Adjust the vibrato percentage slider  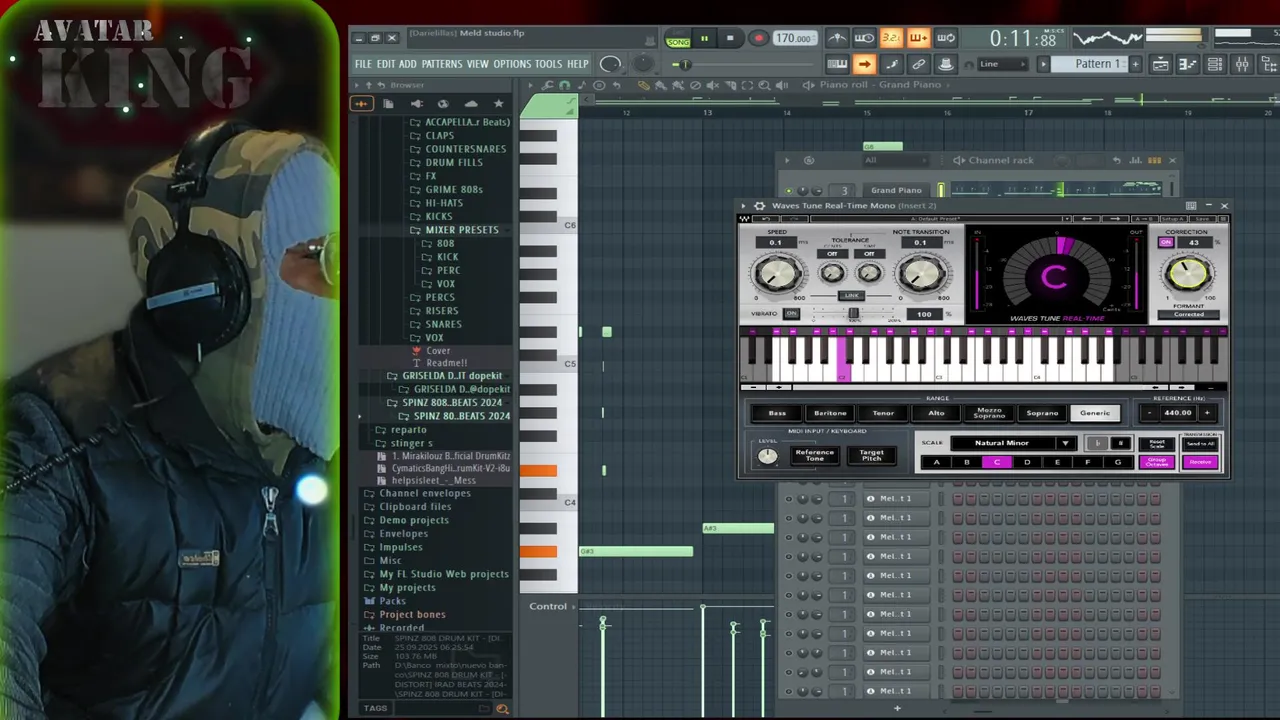(852, 314)
